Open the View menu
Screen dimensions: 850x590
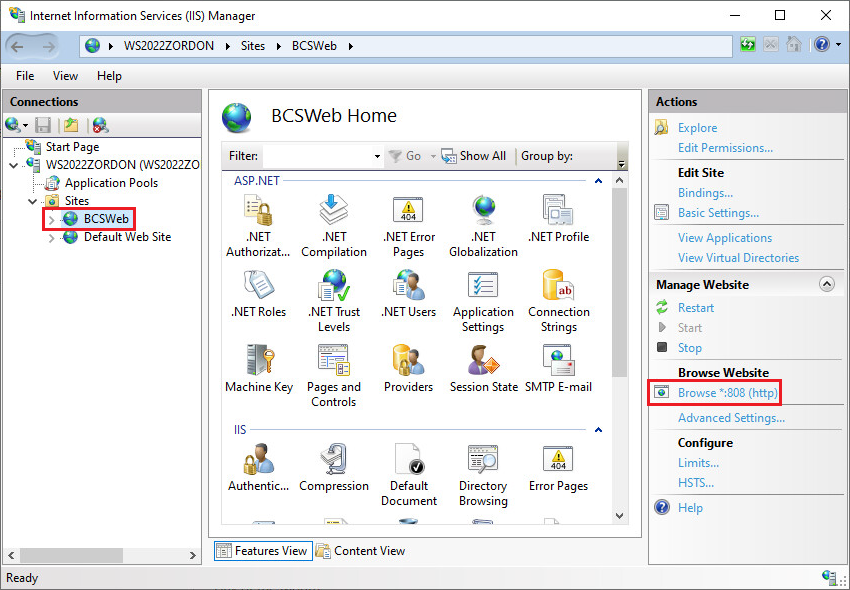[x=65, y=76]
